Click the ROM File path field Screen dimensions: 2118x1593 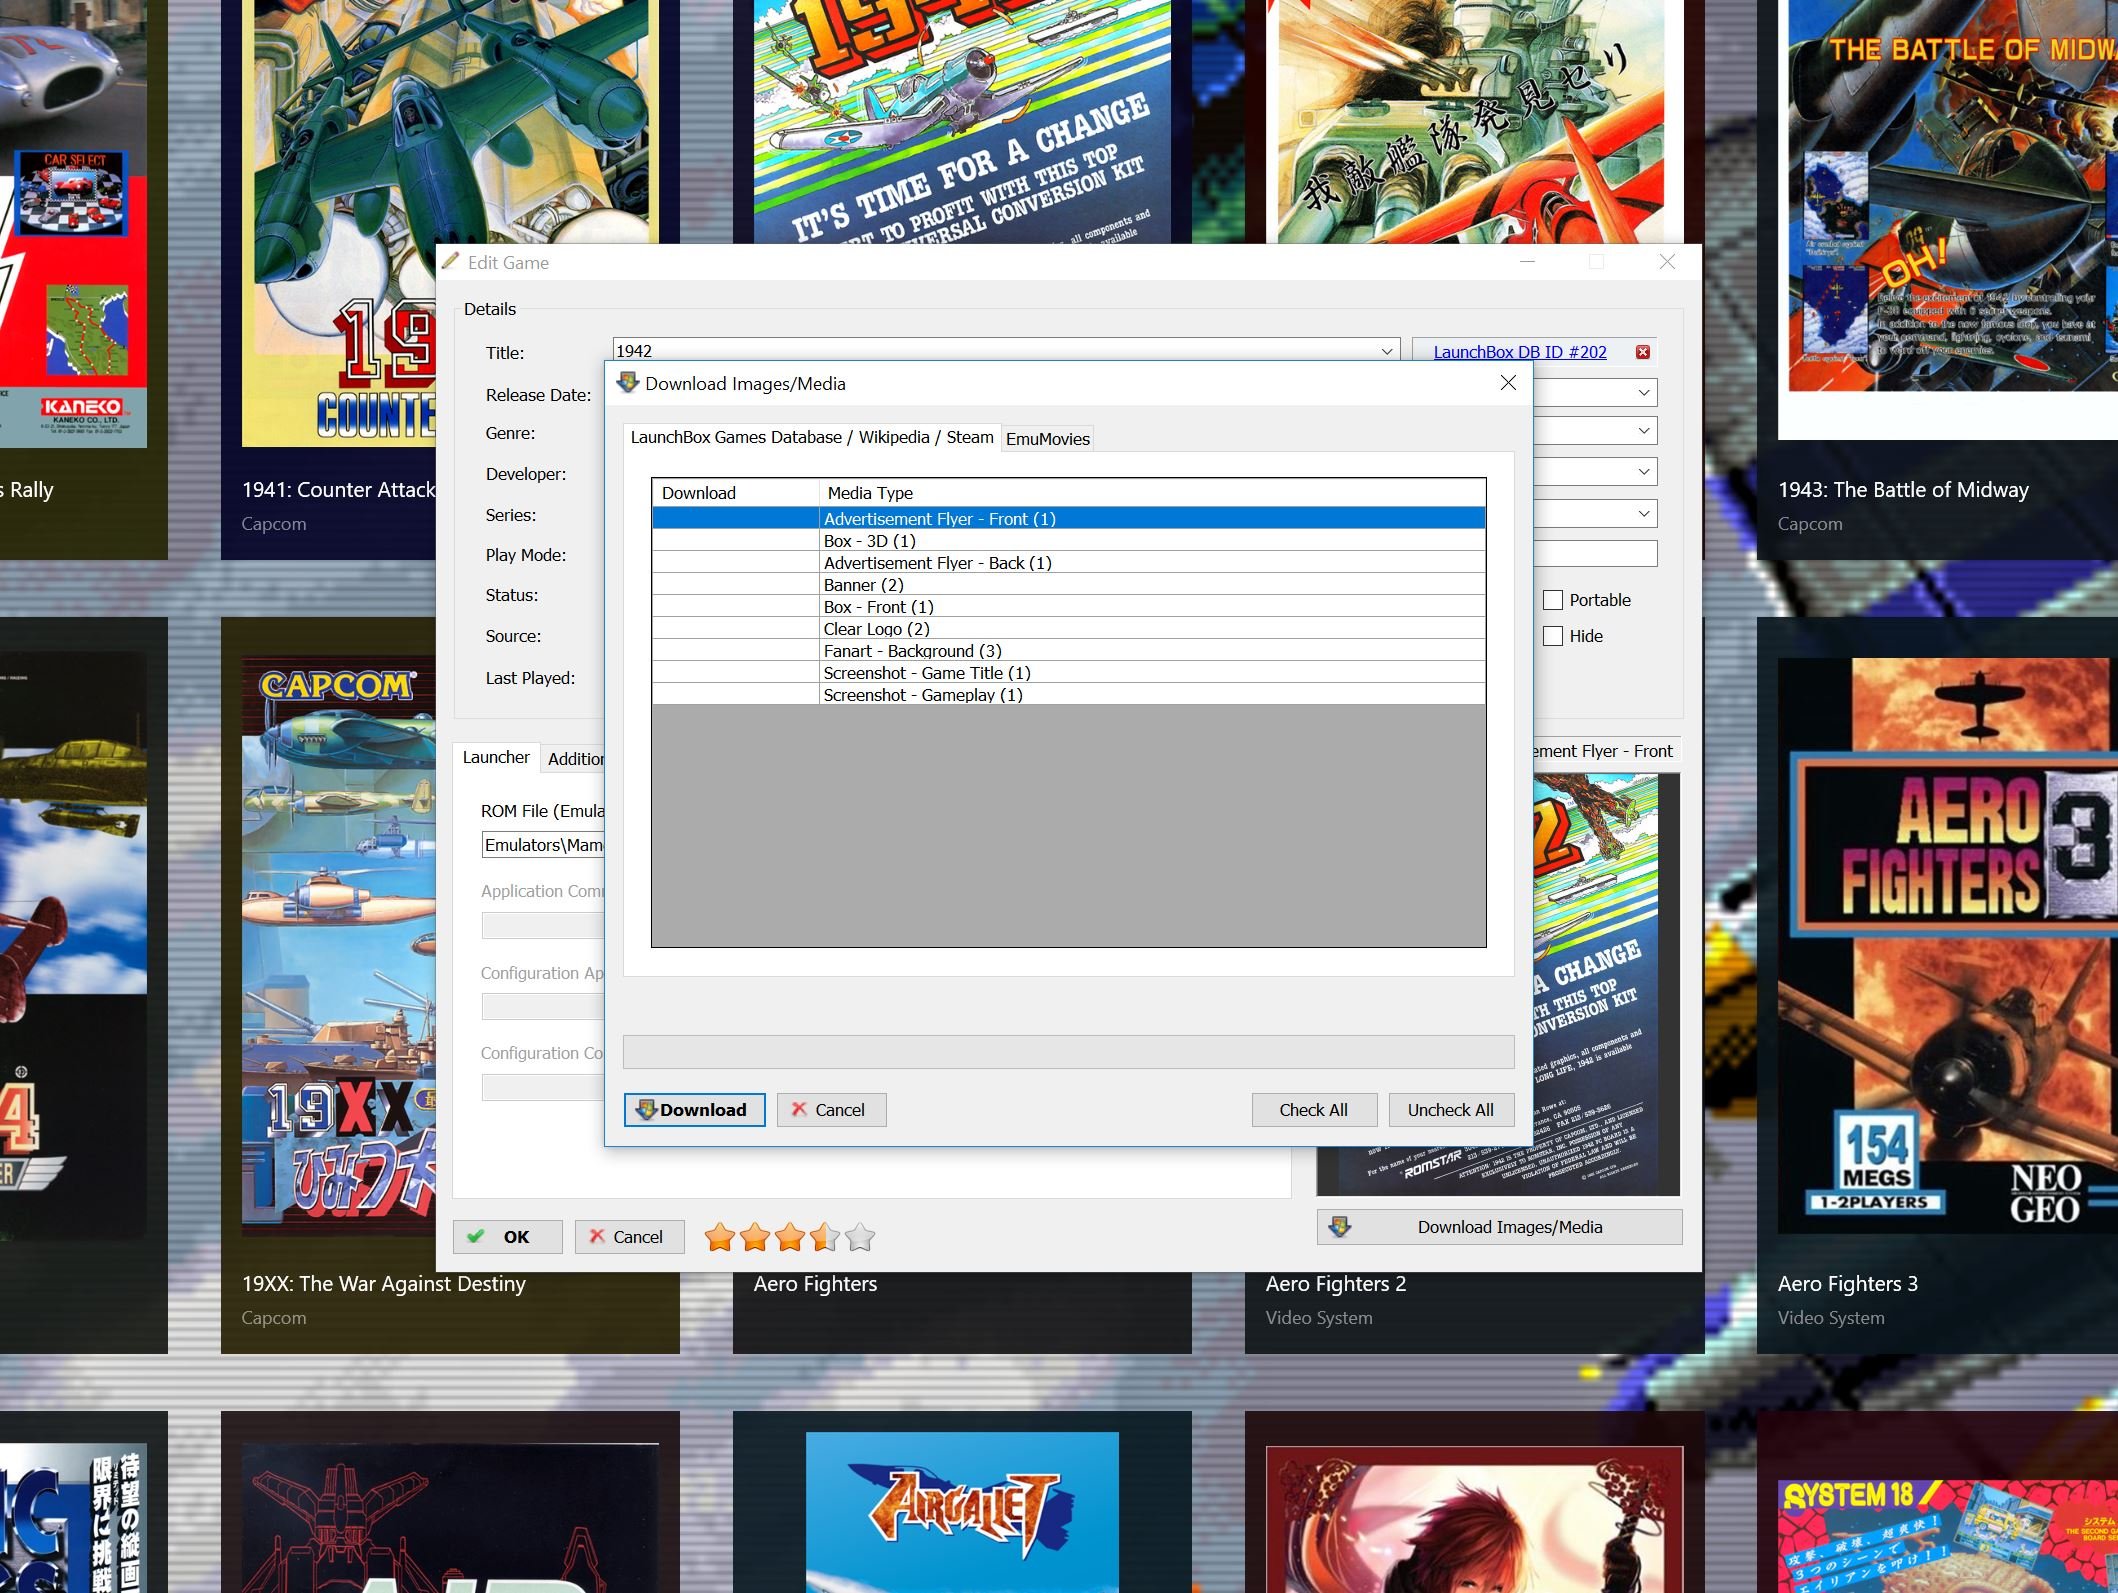(543, 845)
